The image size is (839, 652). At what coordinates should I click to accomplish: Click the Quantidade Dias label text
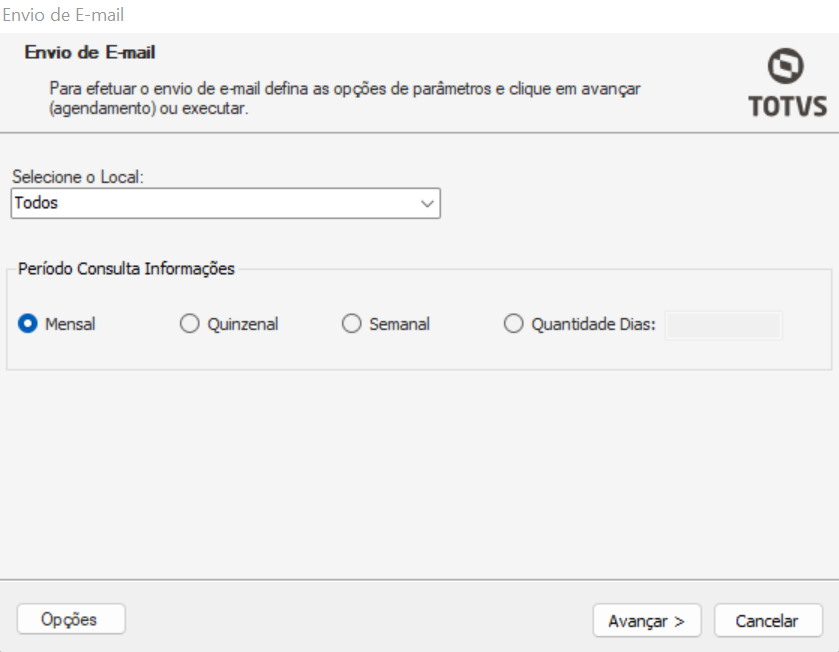click(592, 324)
